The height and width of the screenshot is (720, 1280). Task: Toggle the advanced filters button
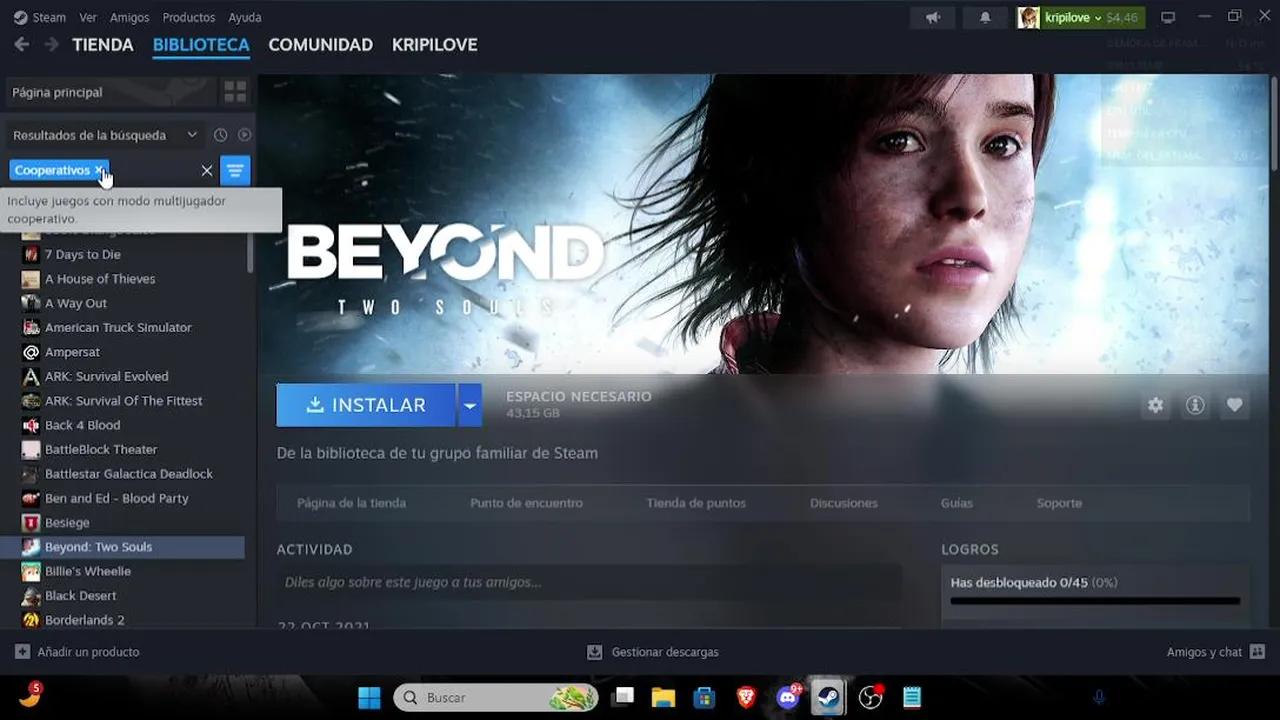point(235,171)
